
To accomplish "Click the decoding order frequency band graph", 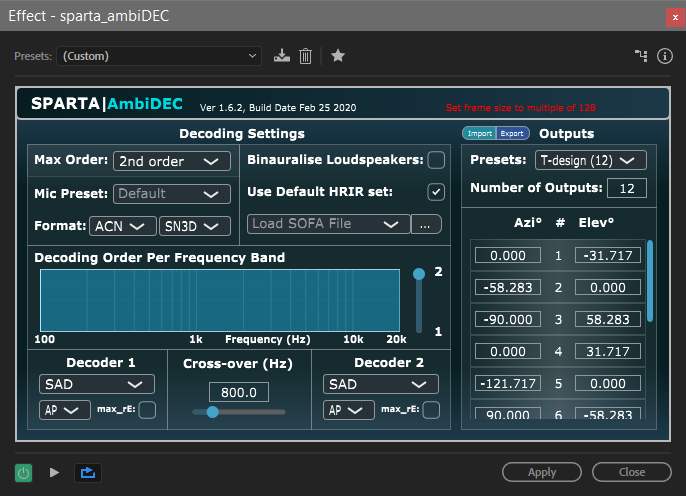I will tap(220, 300).
